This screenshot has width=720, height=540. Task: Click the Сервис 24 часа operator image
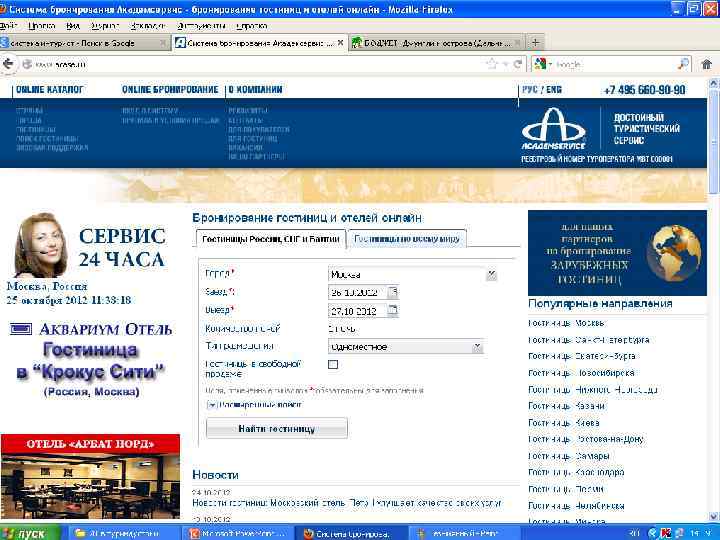click(x=40, y=246)
